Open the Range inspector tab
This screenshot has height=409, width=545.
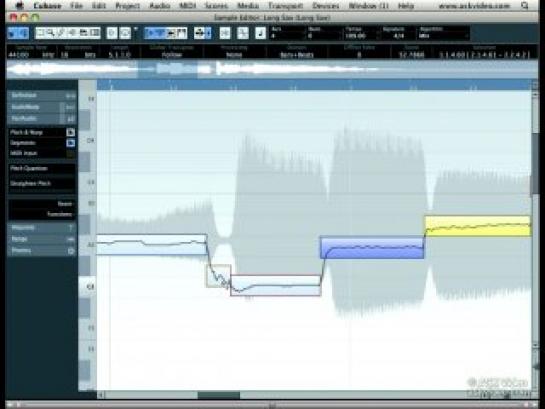pyautogui.click(x=42, y=239)
